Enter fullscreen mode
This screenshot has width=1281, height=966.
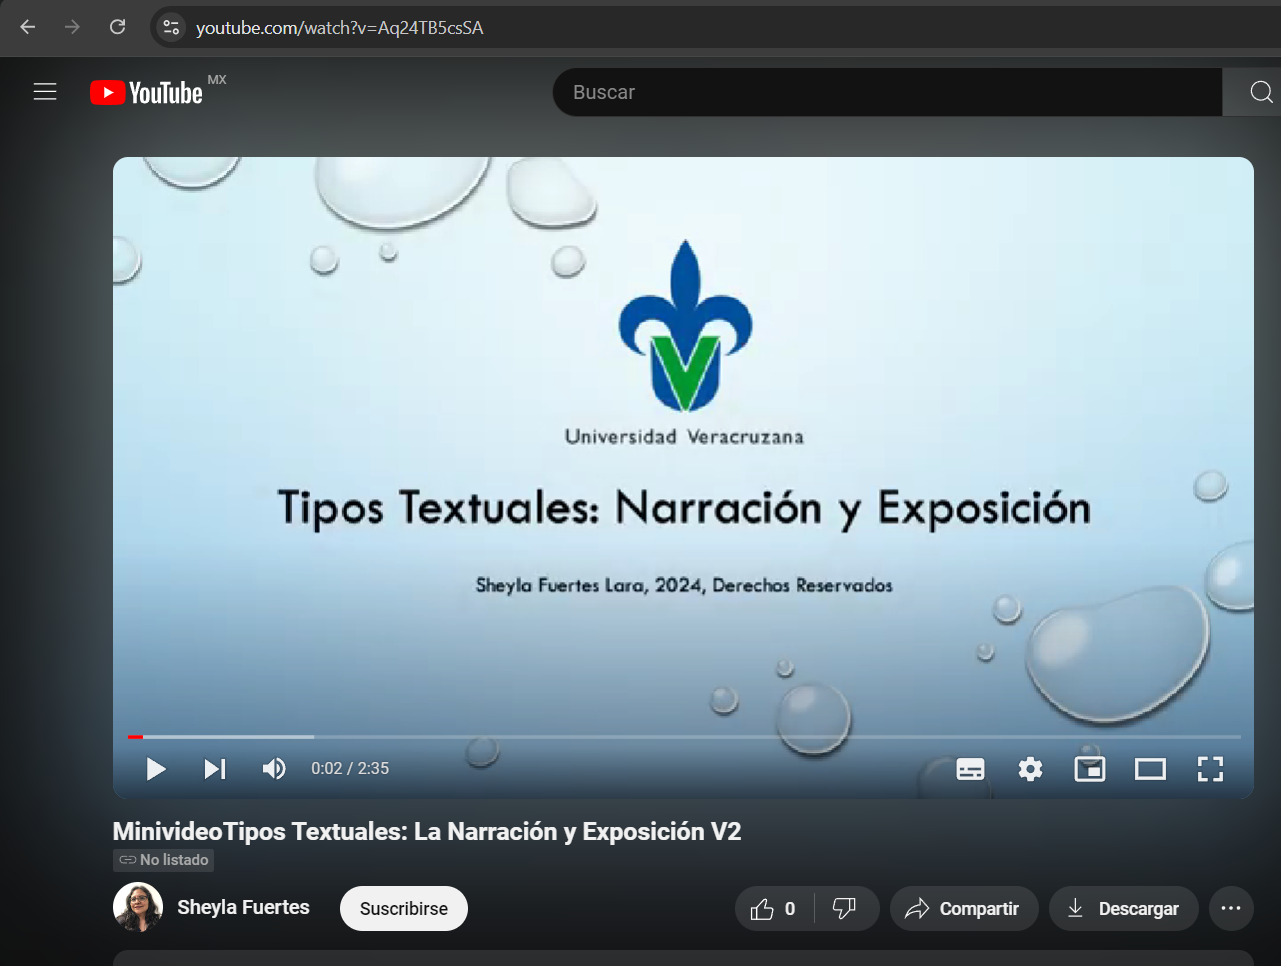pyautogui.click(x=1210, y=769)
